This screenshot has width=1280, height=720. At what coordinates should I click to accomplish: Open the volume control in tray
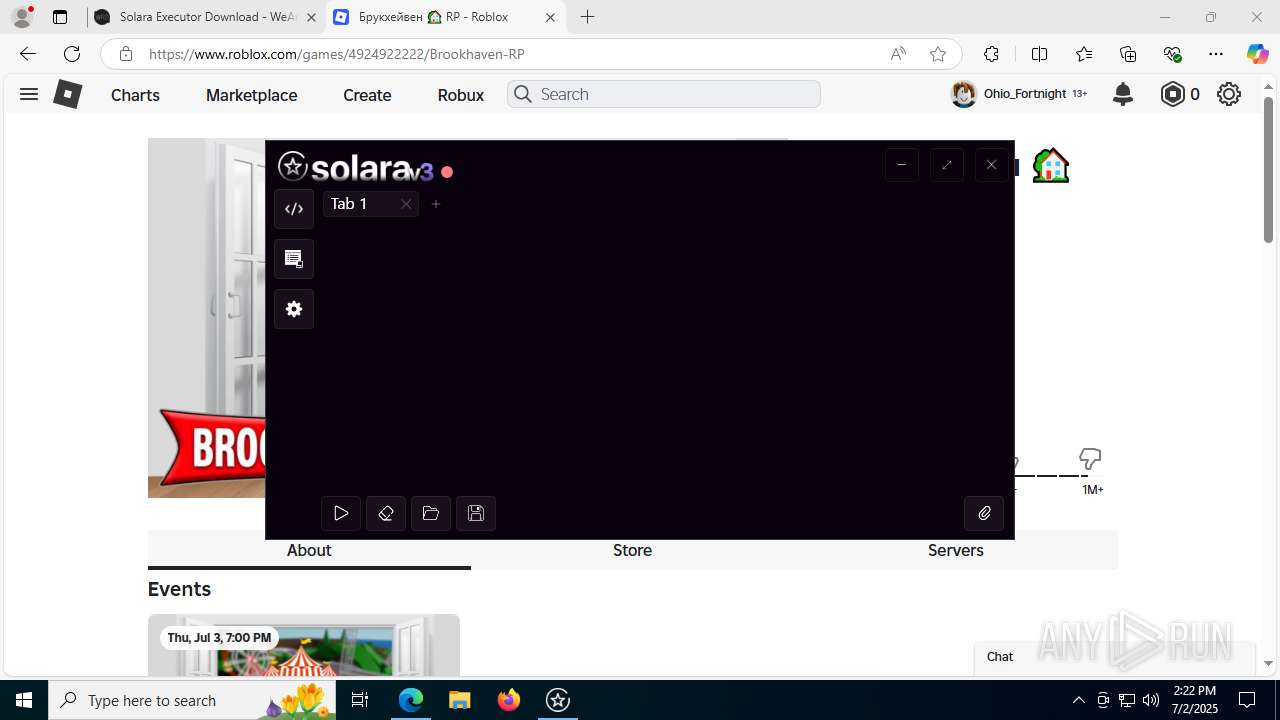tap(1151, 700)
